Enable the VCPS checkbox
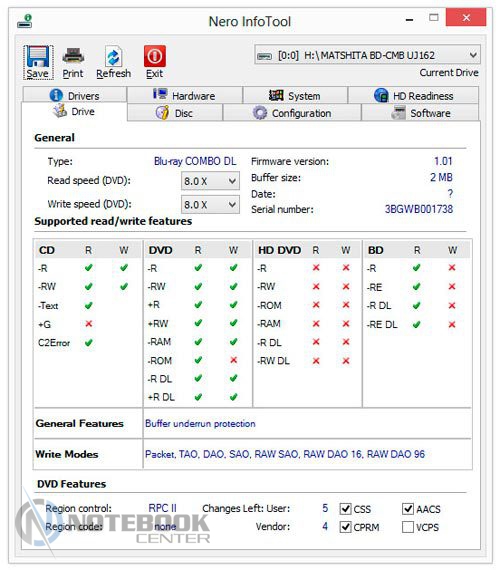 pyautogui.click(x=408, y=527)
